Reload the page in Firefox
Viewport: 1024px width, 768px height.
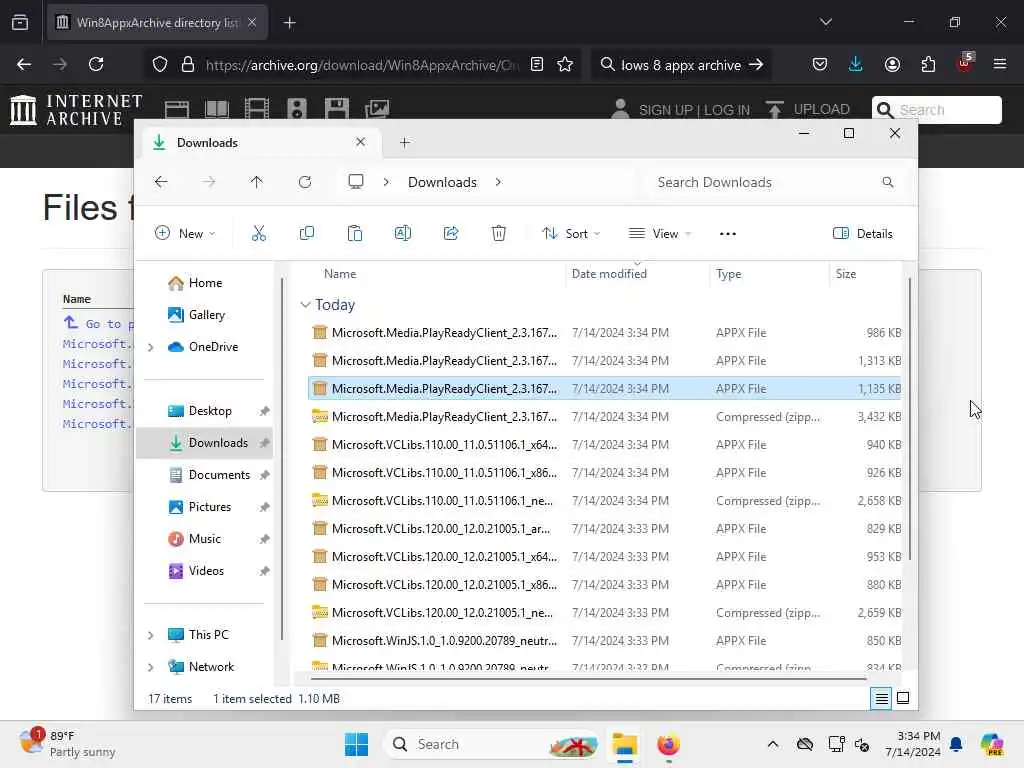tap(96, 64)
